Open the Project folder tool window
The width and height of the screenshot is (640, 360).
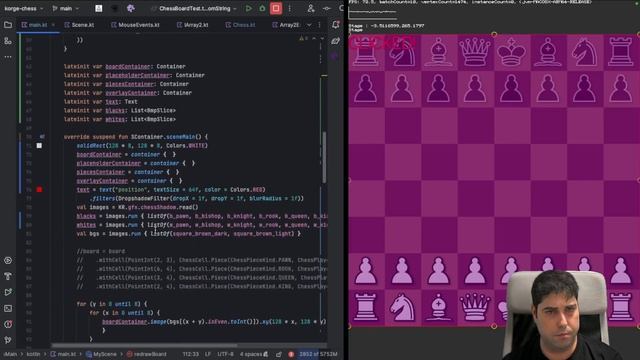(x=8, y=25)
